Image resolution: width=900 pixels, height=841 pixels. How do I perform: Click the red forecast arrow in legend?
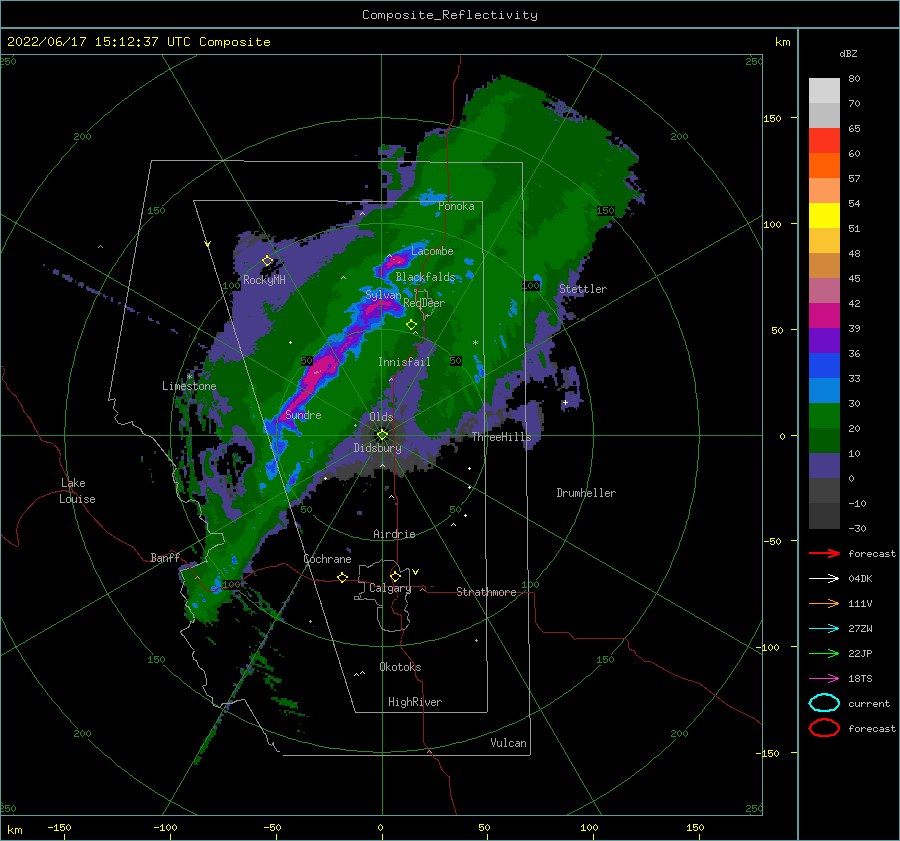pos(824,553)
